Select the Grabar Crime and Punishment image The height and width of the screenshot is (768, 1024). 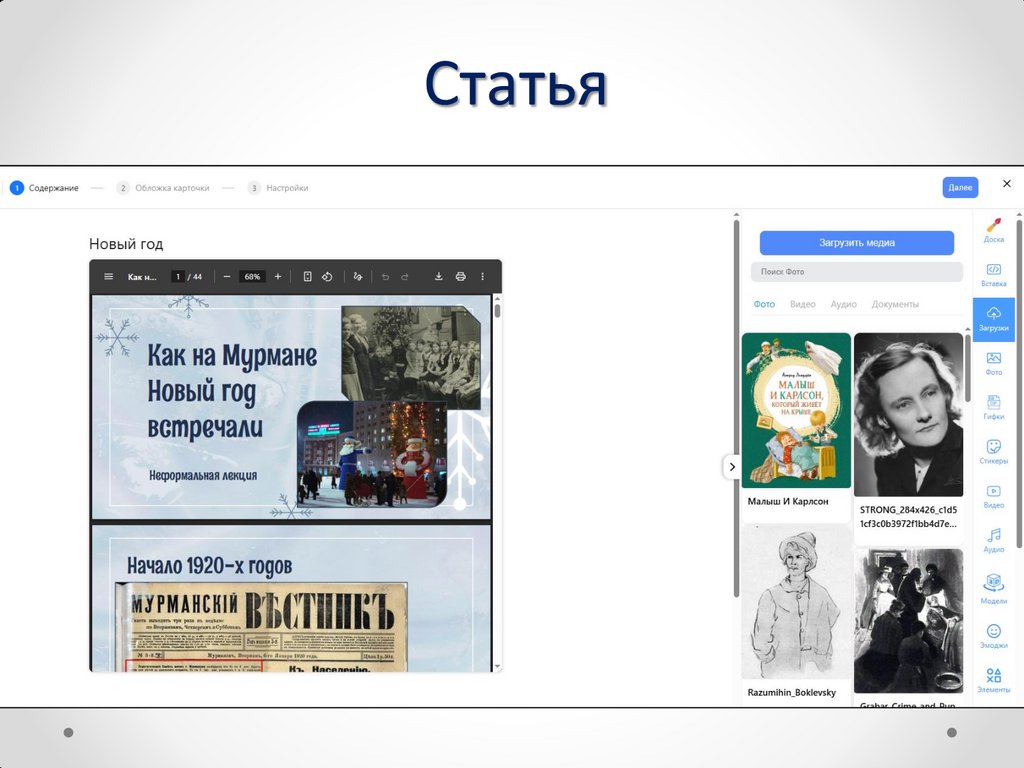point(908,621)
